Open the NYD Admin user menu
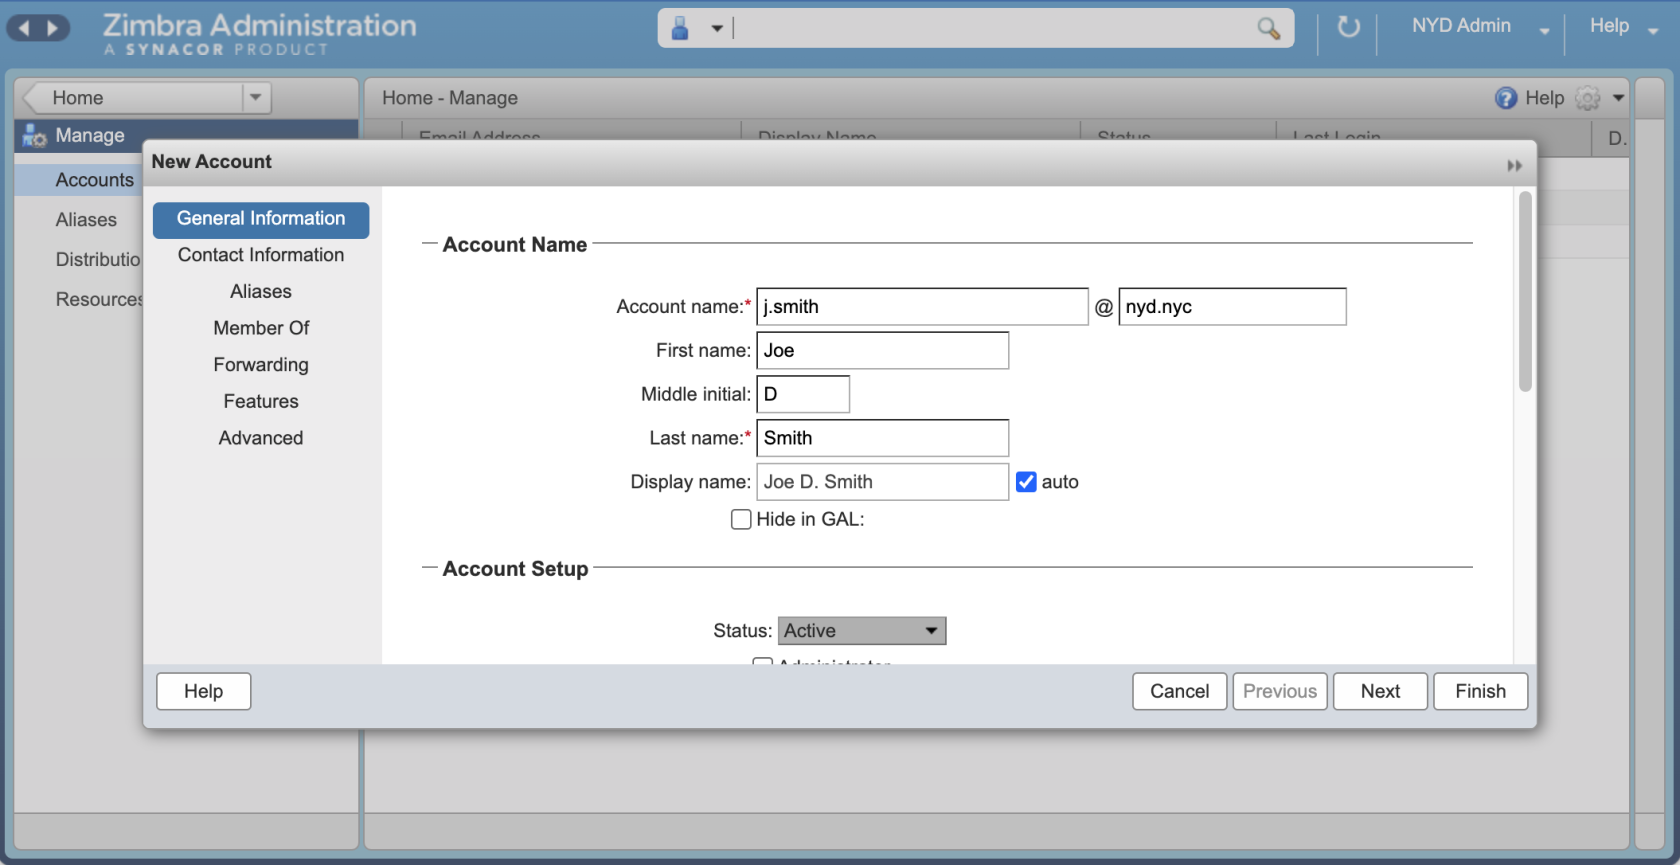 [x=1480, y=27]
